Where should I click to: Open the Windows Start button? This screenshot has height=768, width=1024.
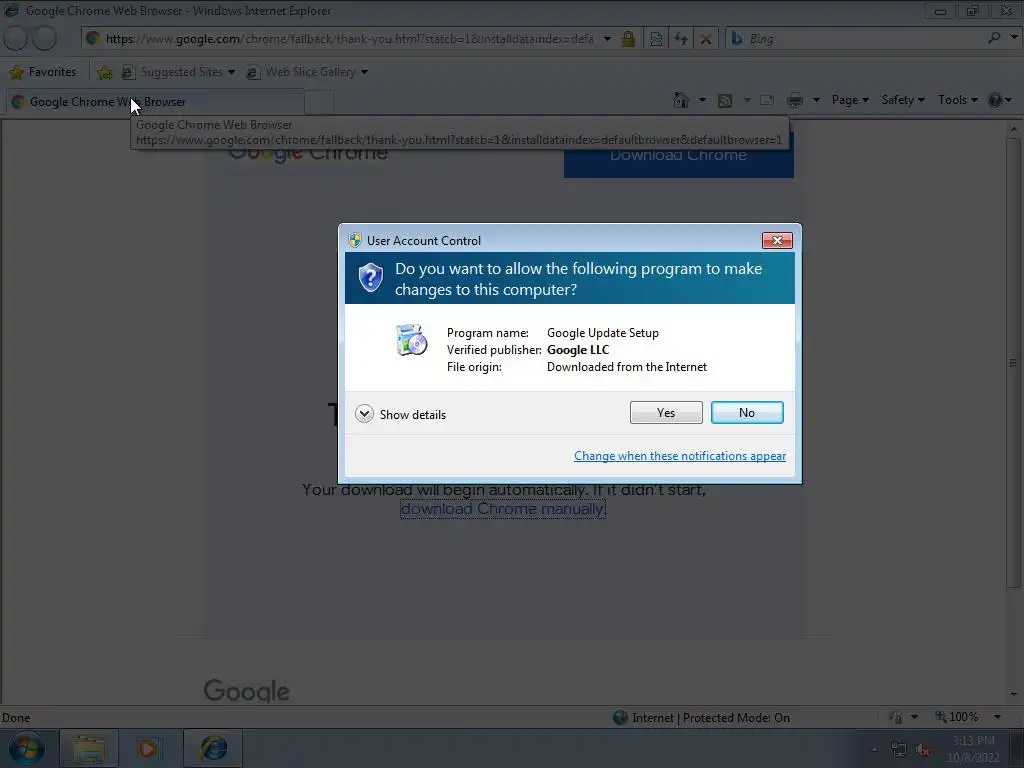tap(27, 748)
